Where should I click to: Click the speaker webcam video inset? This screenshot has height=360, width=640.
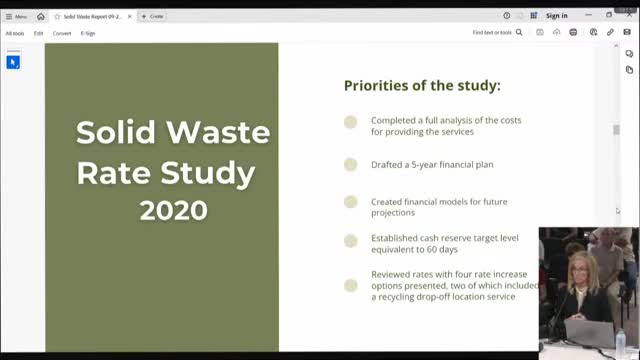click(589, 293)
